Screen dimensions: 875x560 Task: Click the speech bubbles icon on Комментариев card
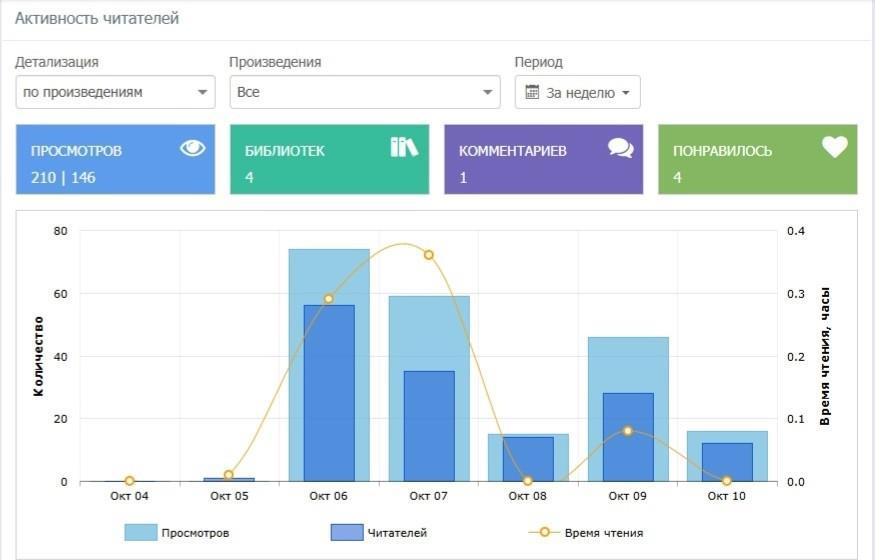(620, 148)
